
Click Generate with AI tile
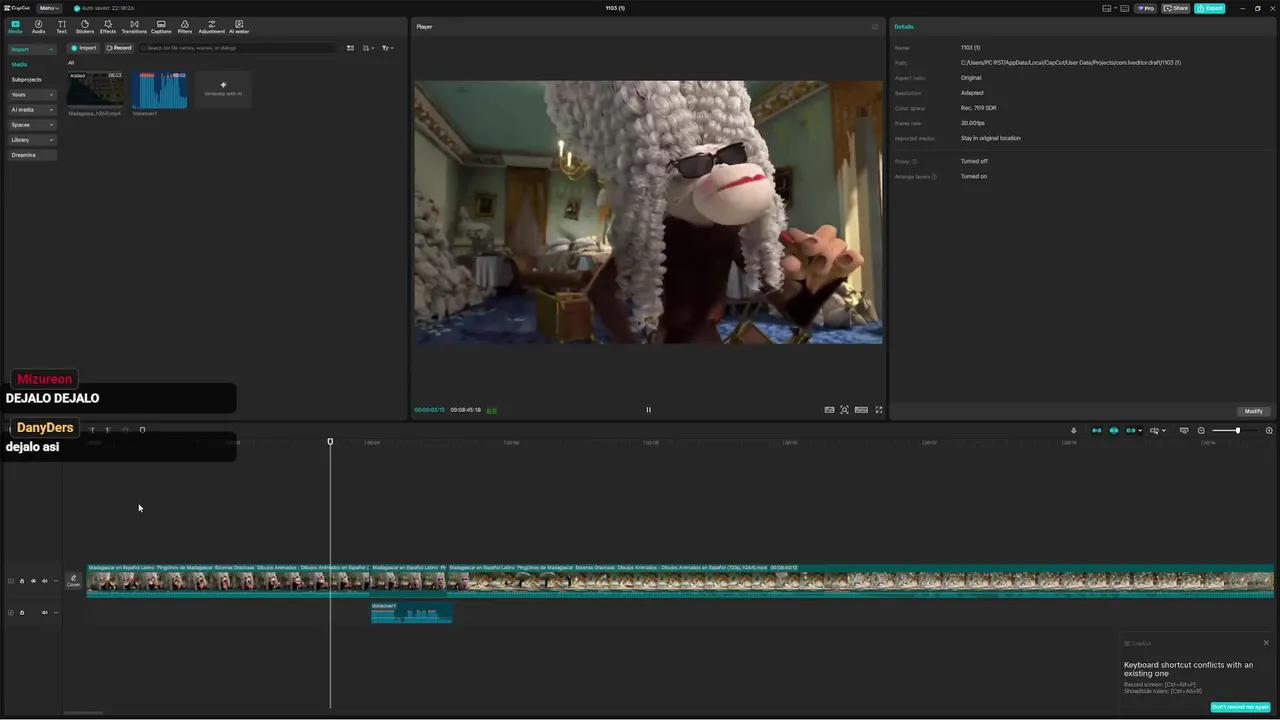point(223,89)
